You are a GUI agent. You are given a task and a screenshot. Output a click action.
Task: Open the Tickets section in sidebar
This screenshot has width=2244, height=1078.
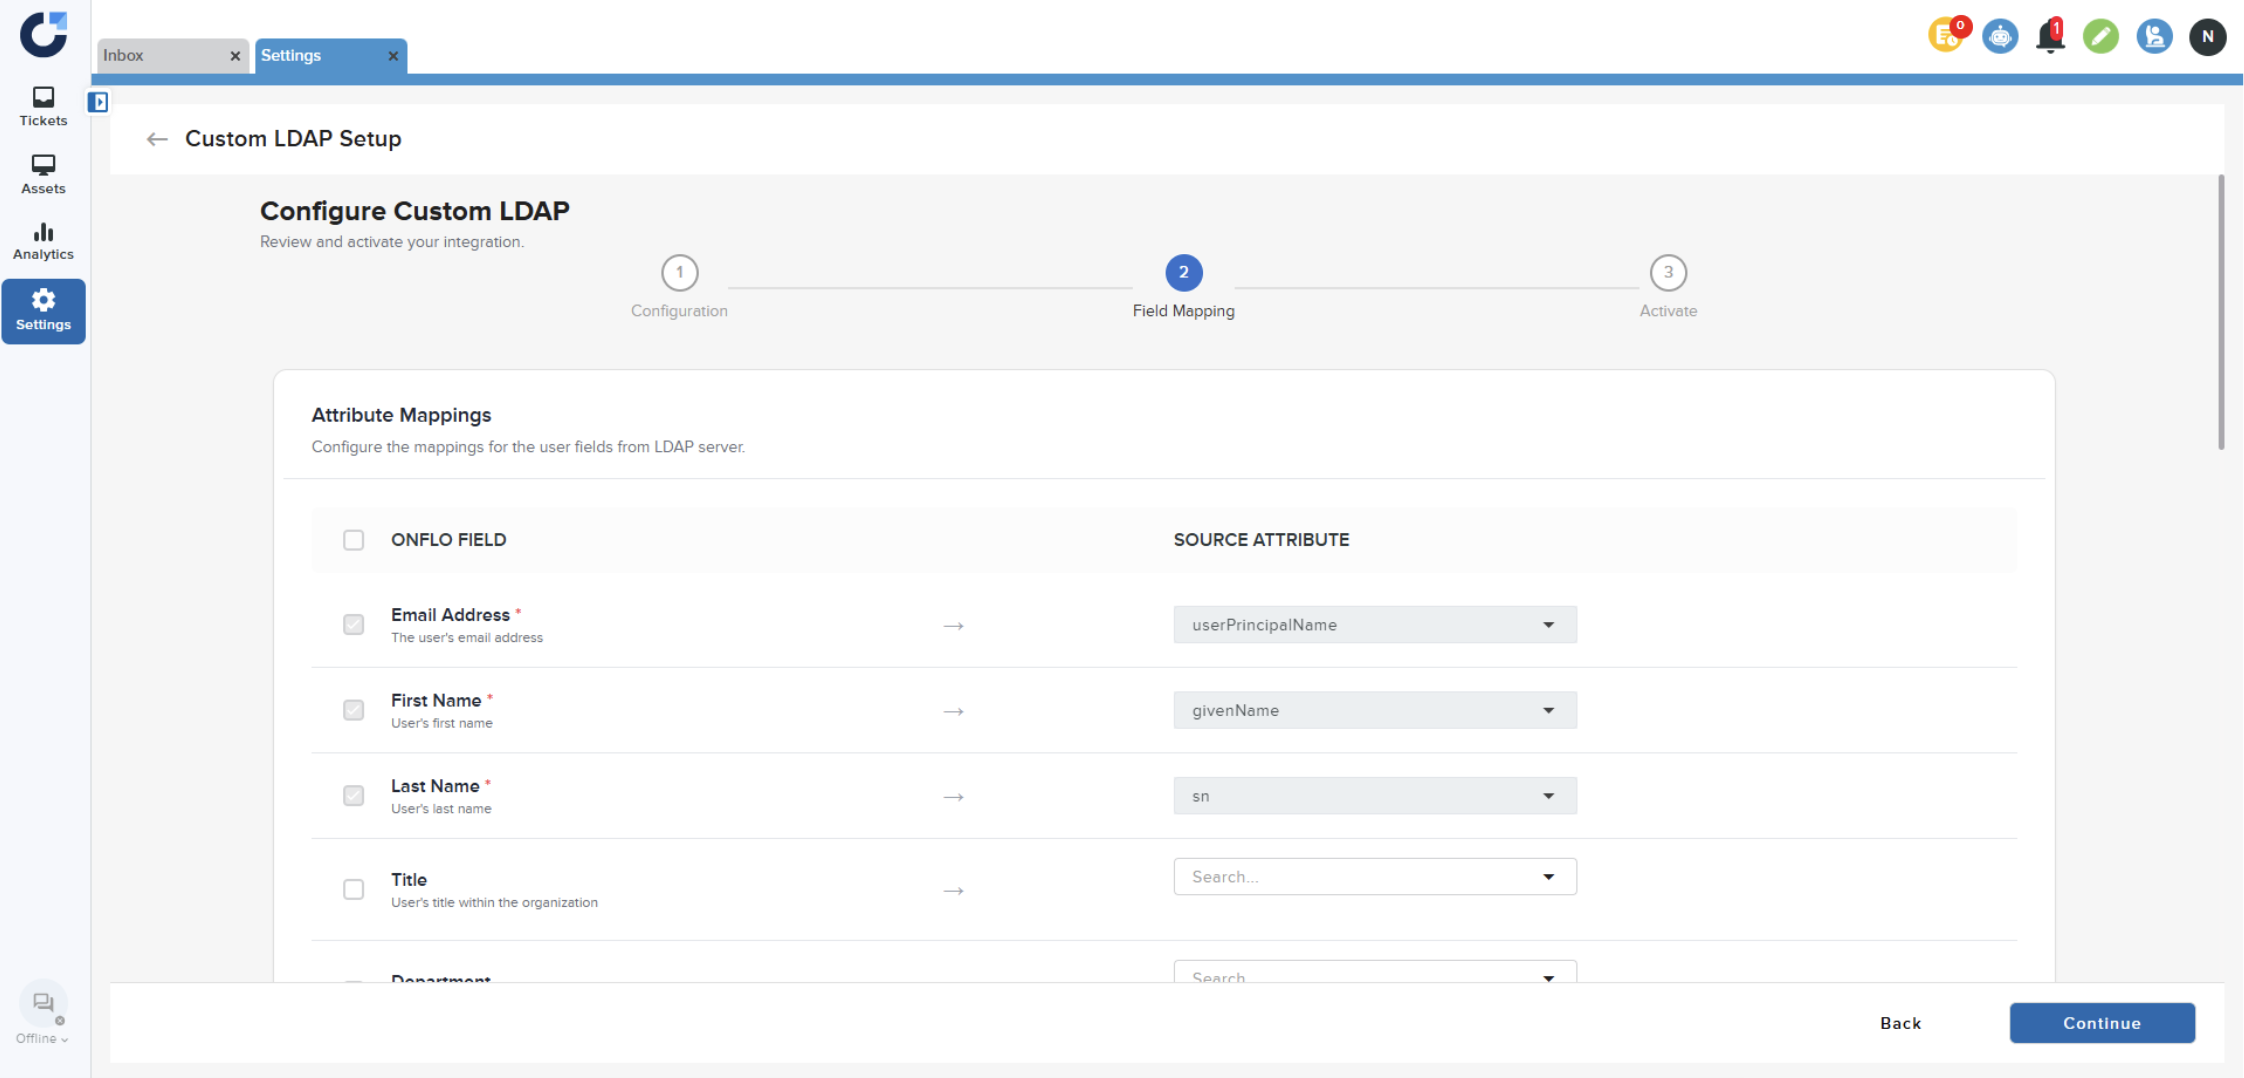(43, 106)
